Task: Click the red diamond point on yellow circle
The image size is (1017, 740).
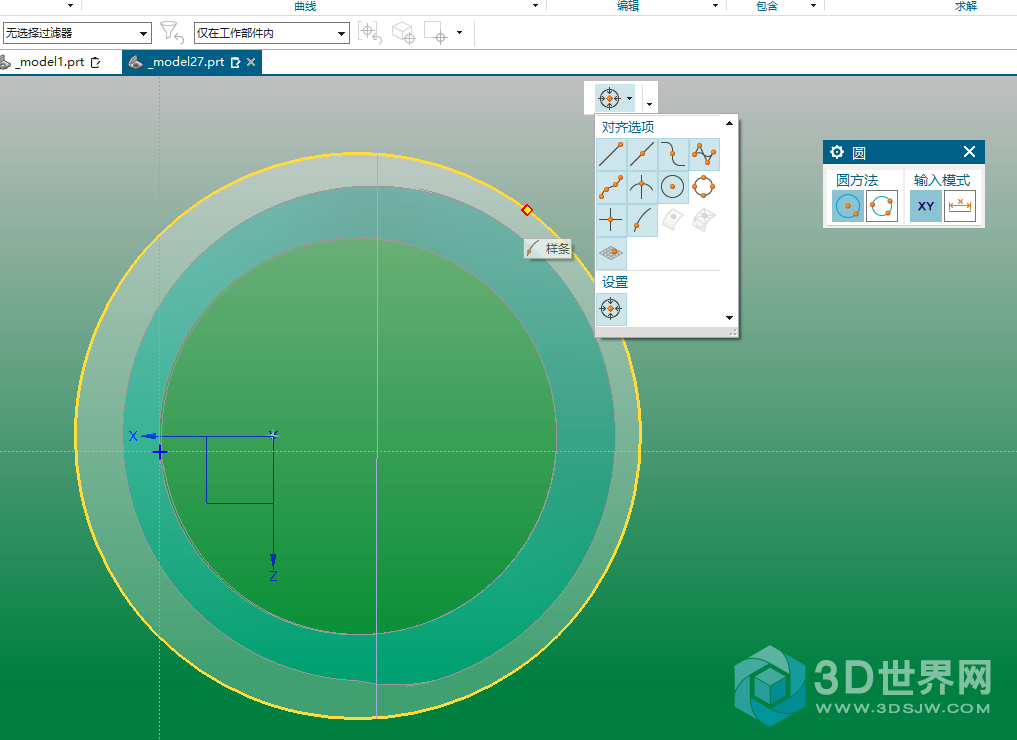Action: (527, 210)
